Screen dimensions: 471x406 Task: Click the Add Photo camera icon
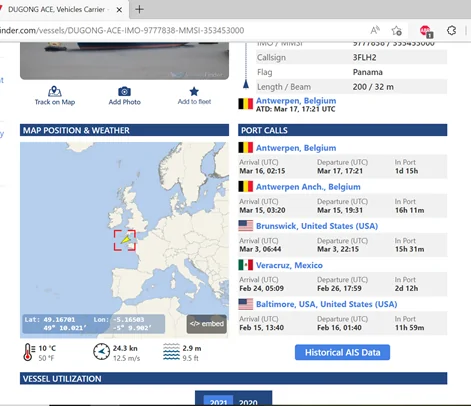click(124, 91)
